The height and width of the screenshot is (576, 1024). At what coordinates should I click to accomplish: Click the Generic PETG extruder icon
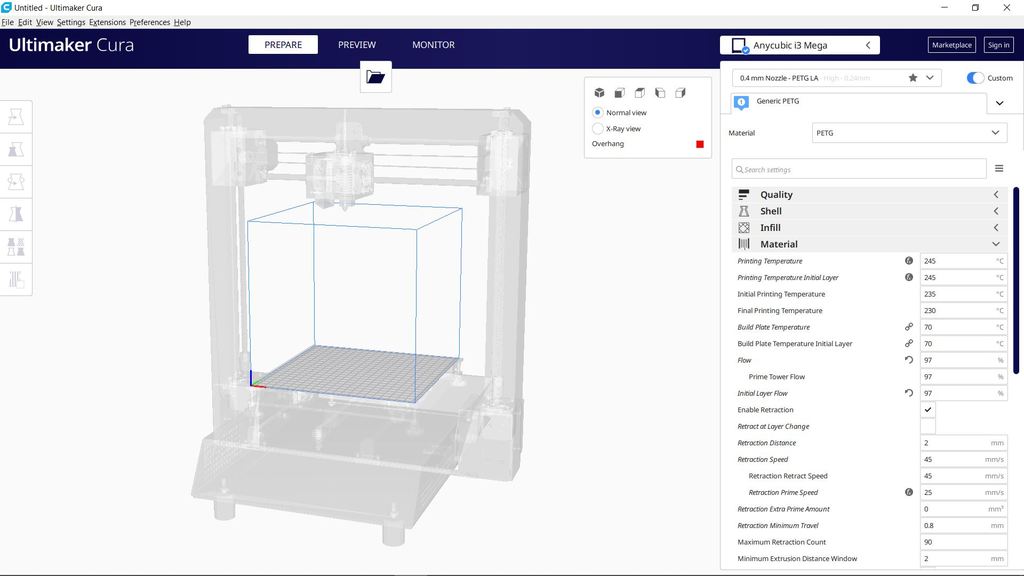point(741,103)
